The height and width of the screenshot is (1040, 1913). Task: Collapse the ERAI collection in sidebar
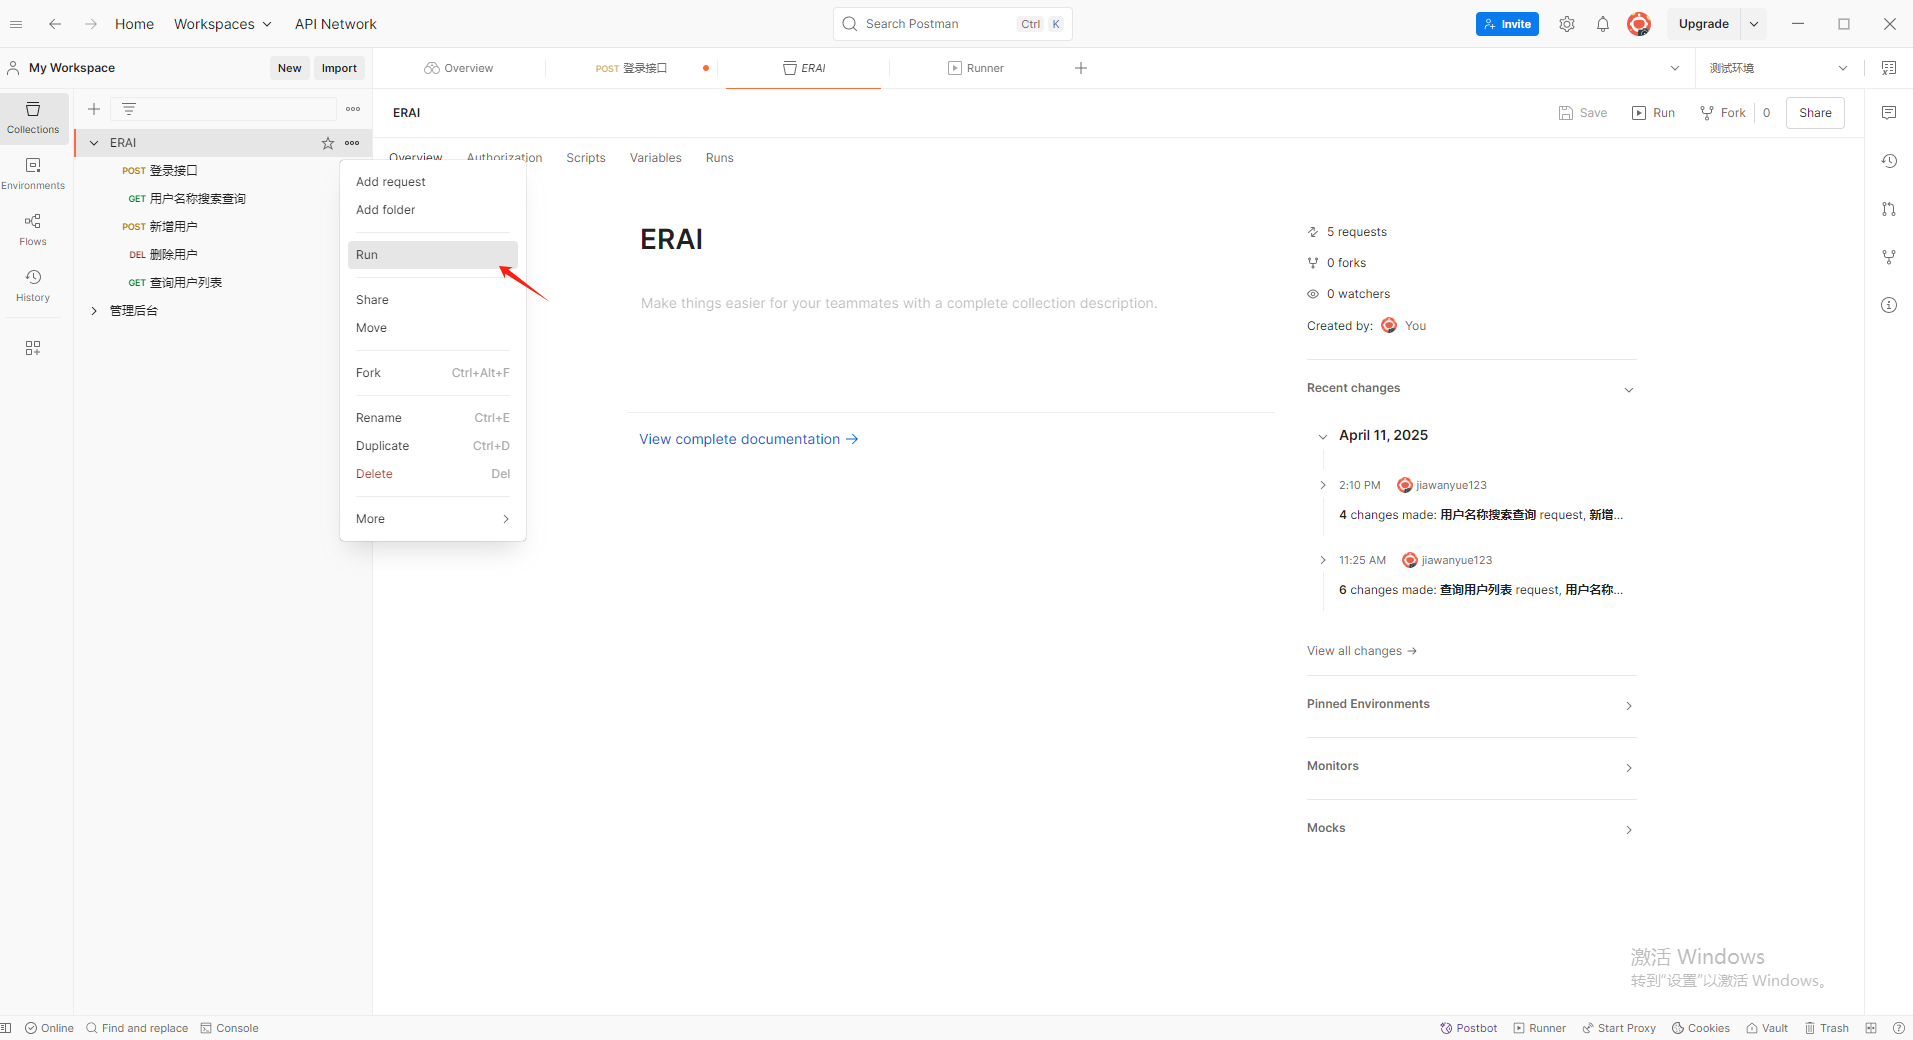(x=95, y=142)
